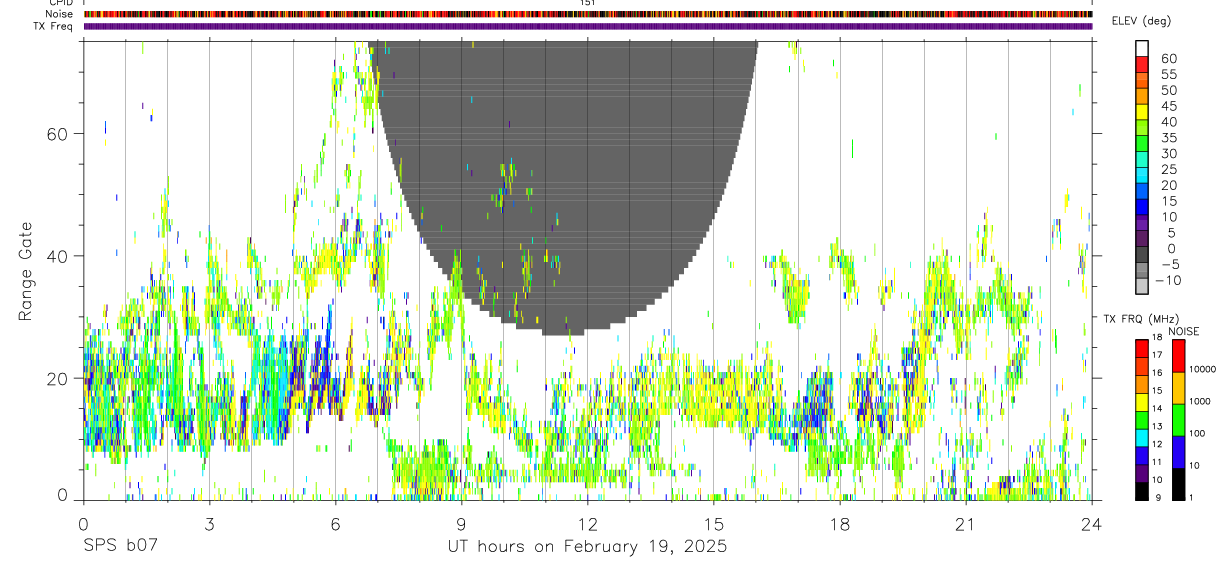Viewport: 1228px width, 567px height.
Task: Click the yellow segment of the TX FRQ color bar
Action: tap(1142, 402)
